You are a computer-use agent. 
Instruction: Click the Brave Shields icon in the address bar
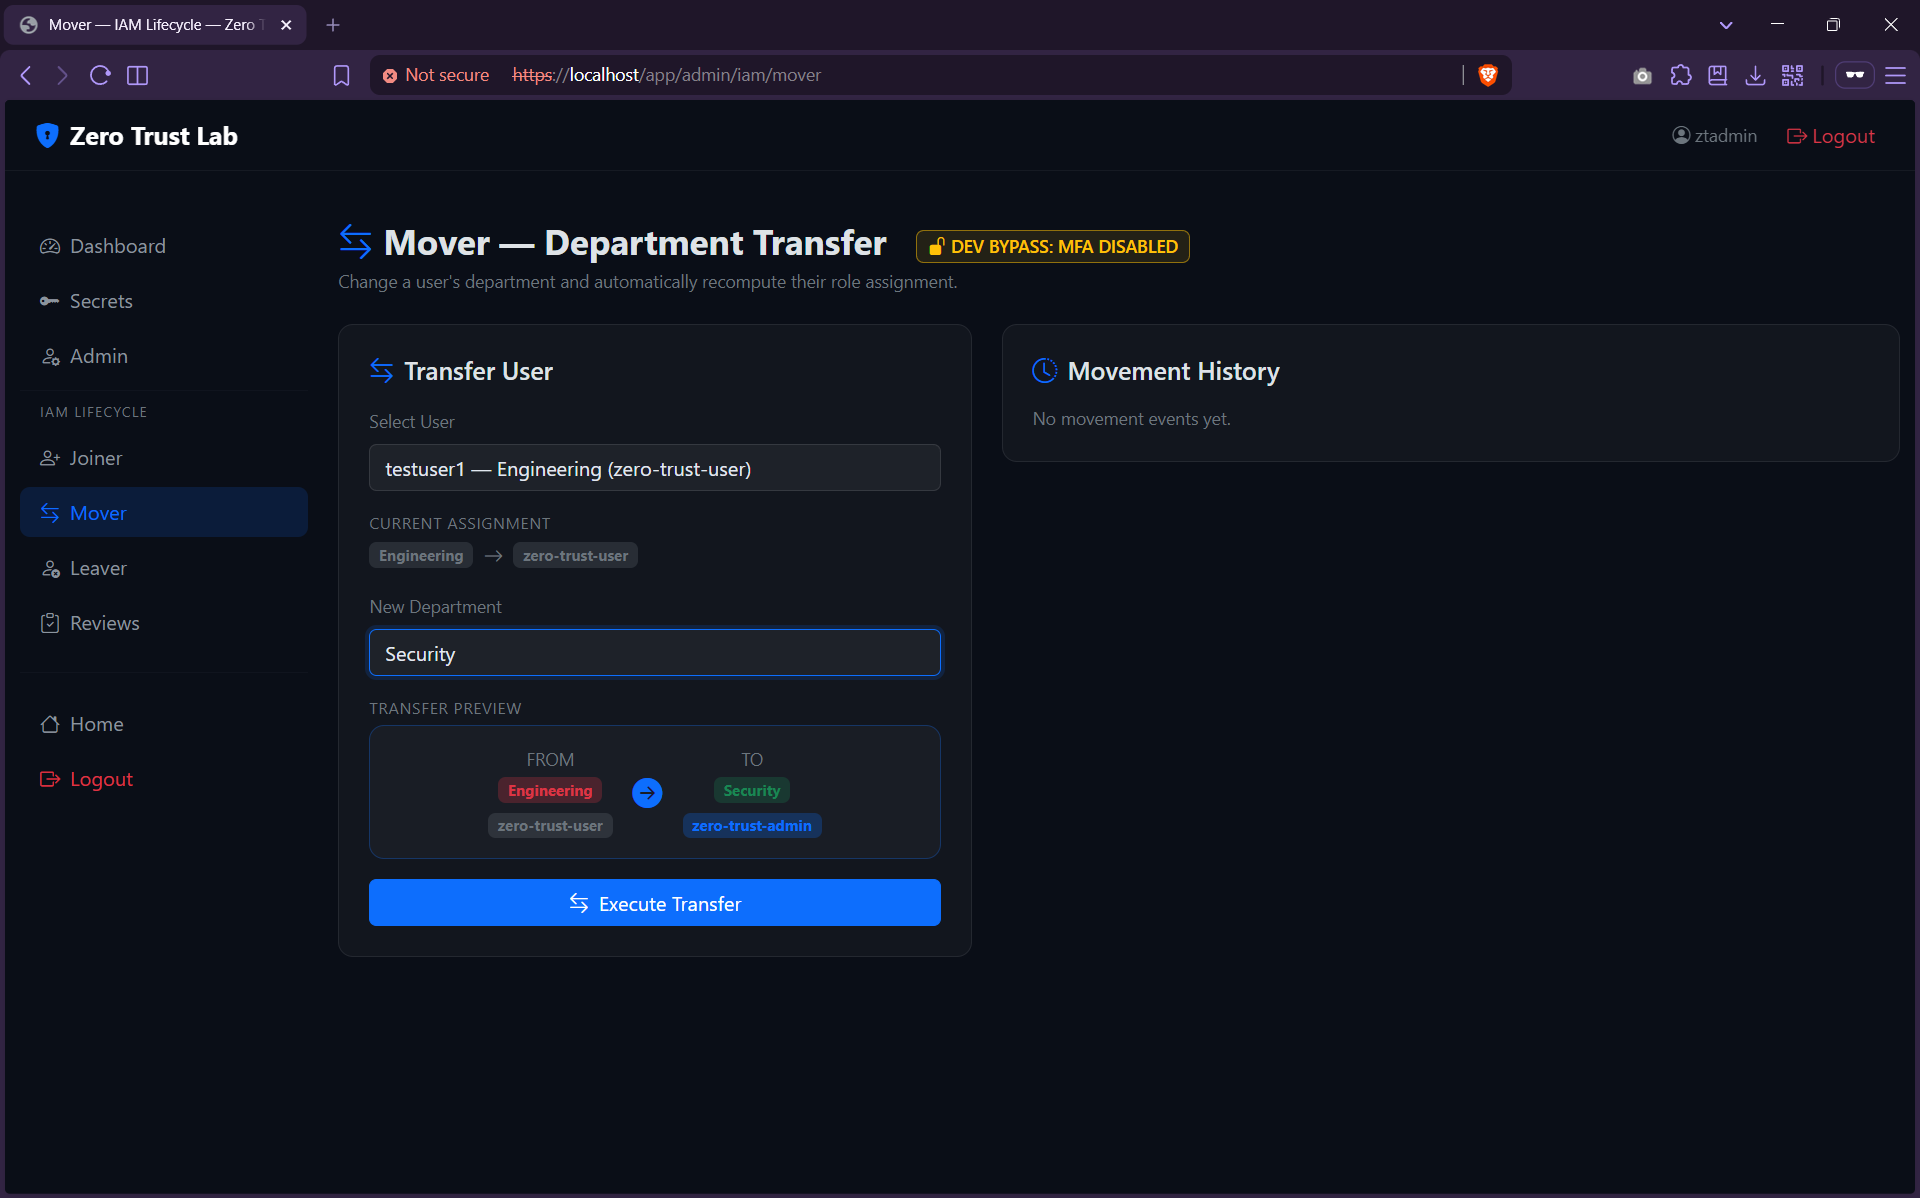(x=1487, y=75)
